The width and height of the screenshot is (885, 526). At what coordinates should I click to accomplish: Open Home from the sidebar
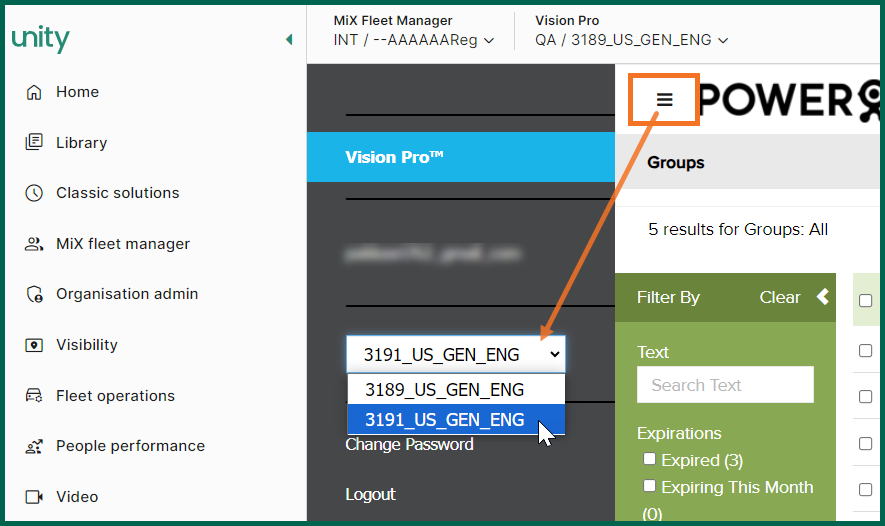[x=77, y=92]
